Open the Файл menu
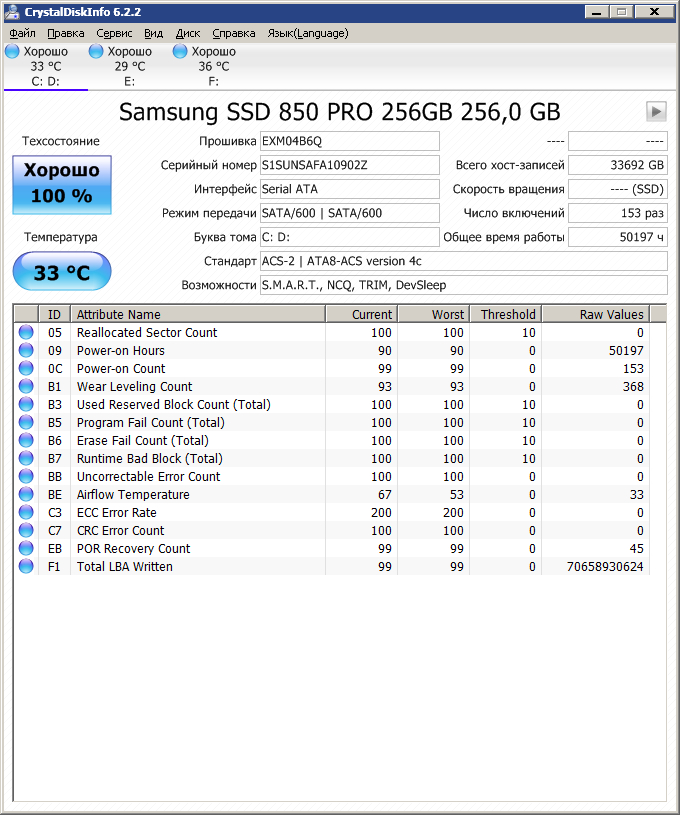 coord(22,33)
